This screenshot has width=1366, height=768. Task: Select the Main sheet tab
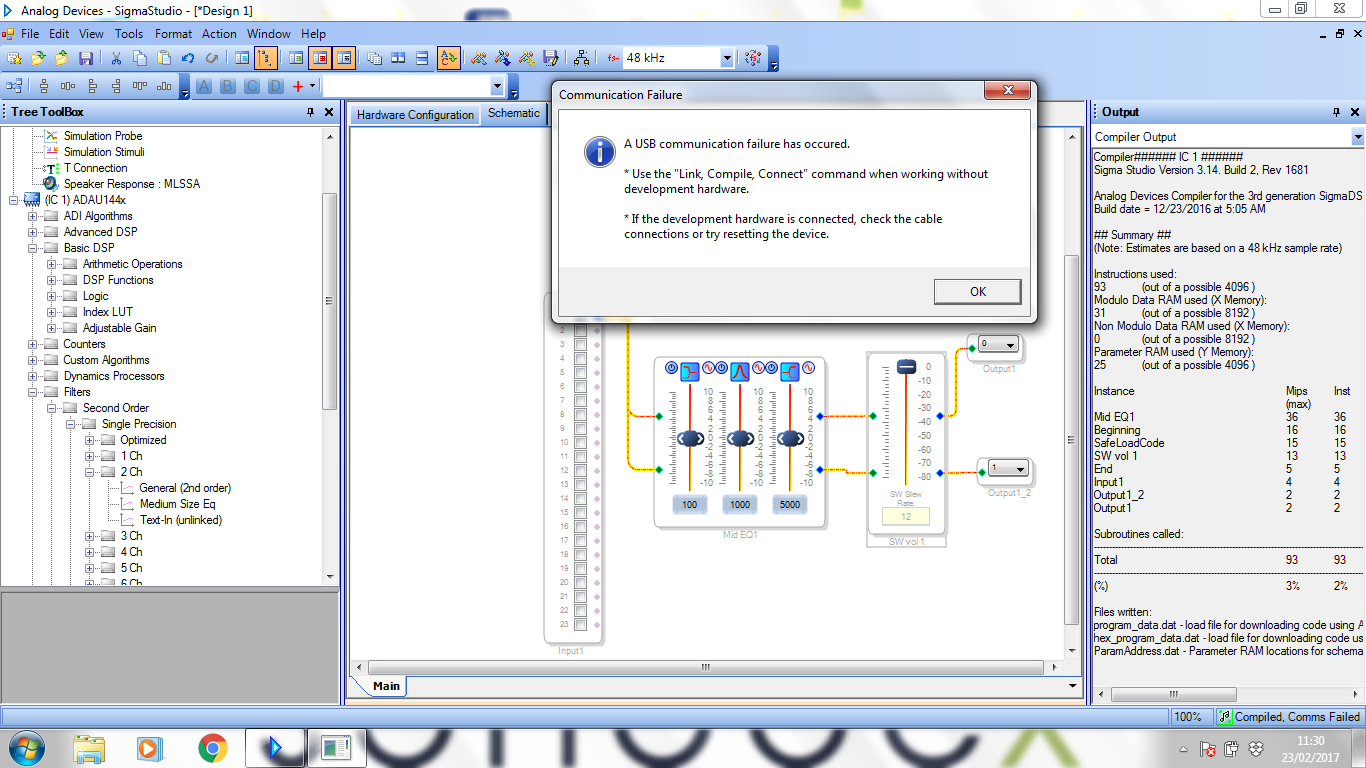386,686
